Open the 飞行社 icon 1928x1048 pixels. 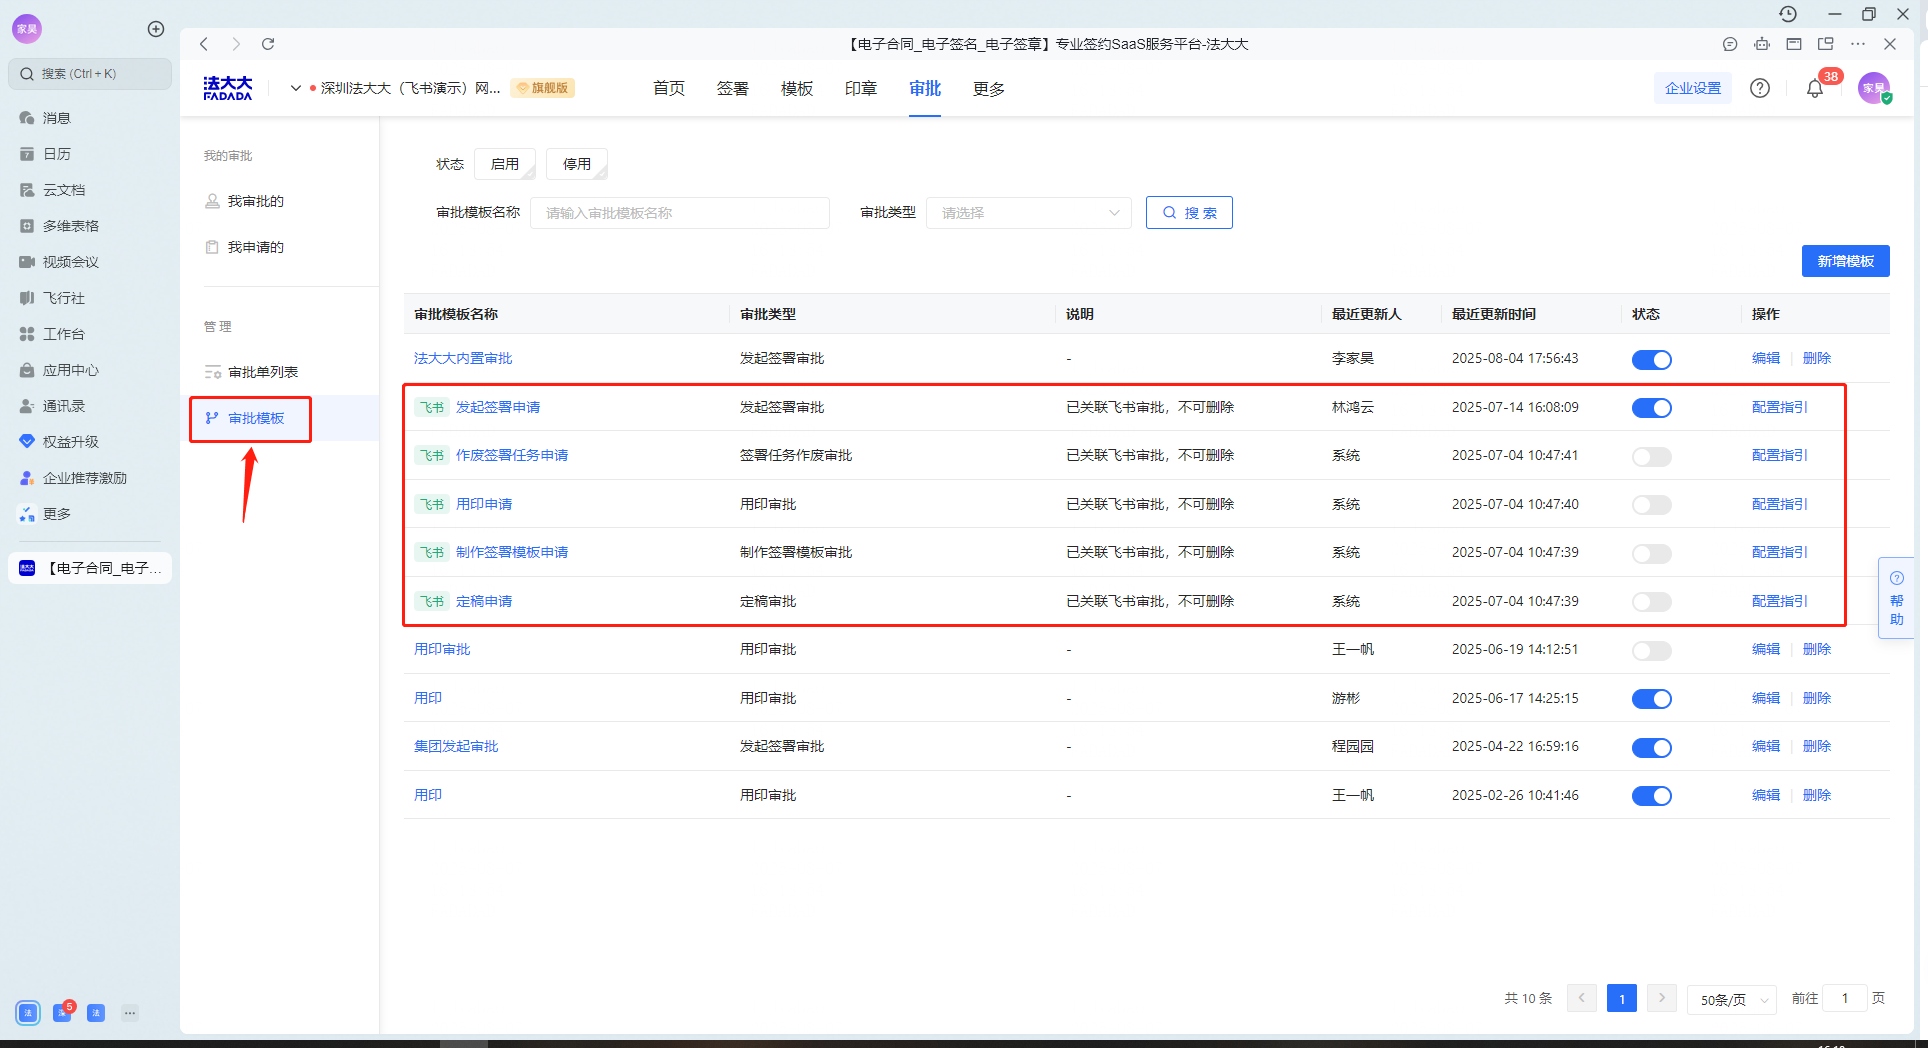tap(27, 298)
